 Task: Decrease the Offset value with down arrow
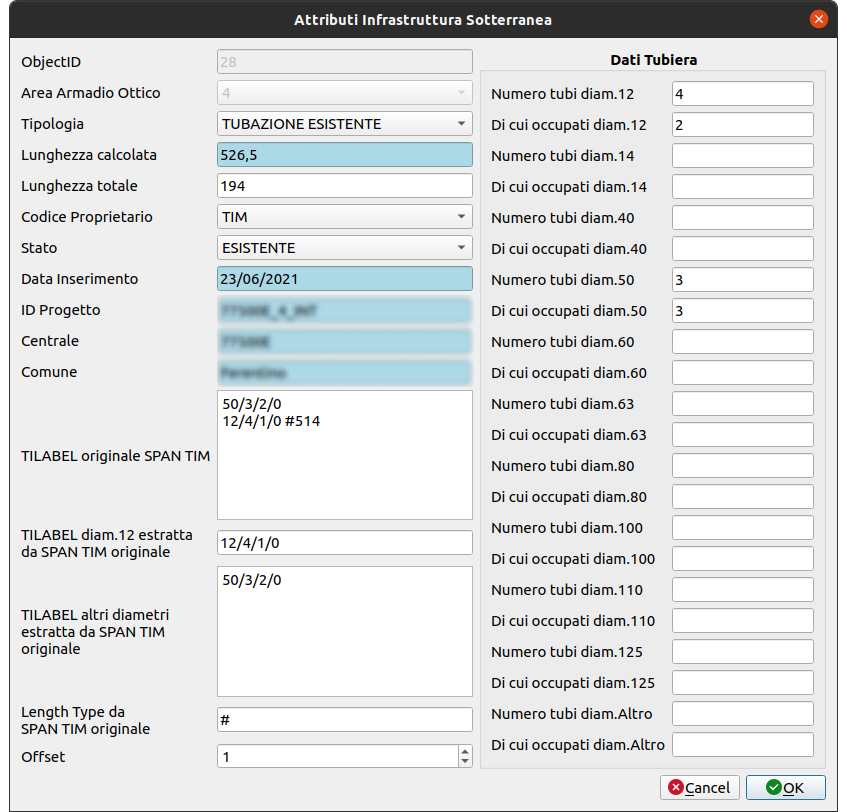(464, 762)
